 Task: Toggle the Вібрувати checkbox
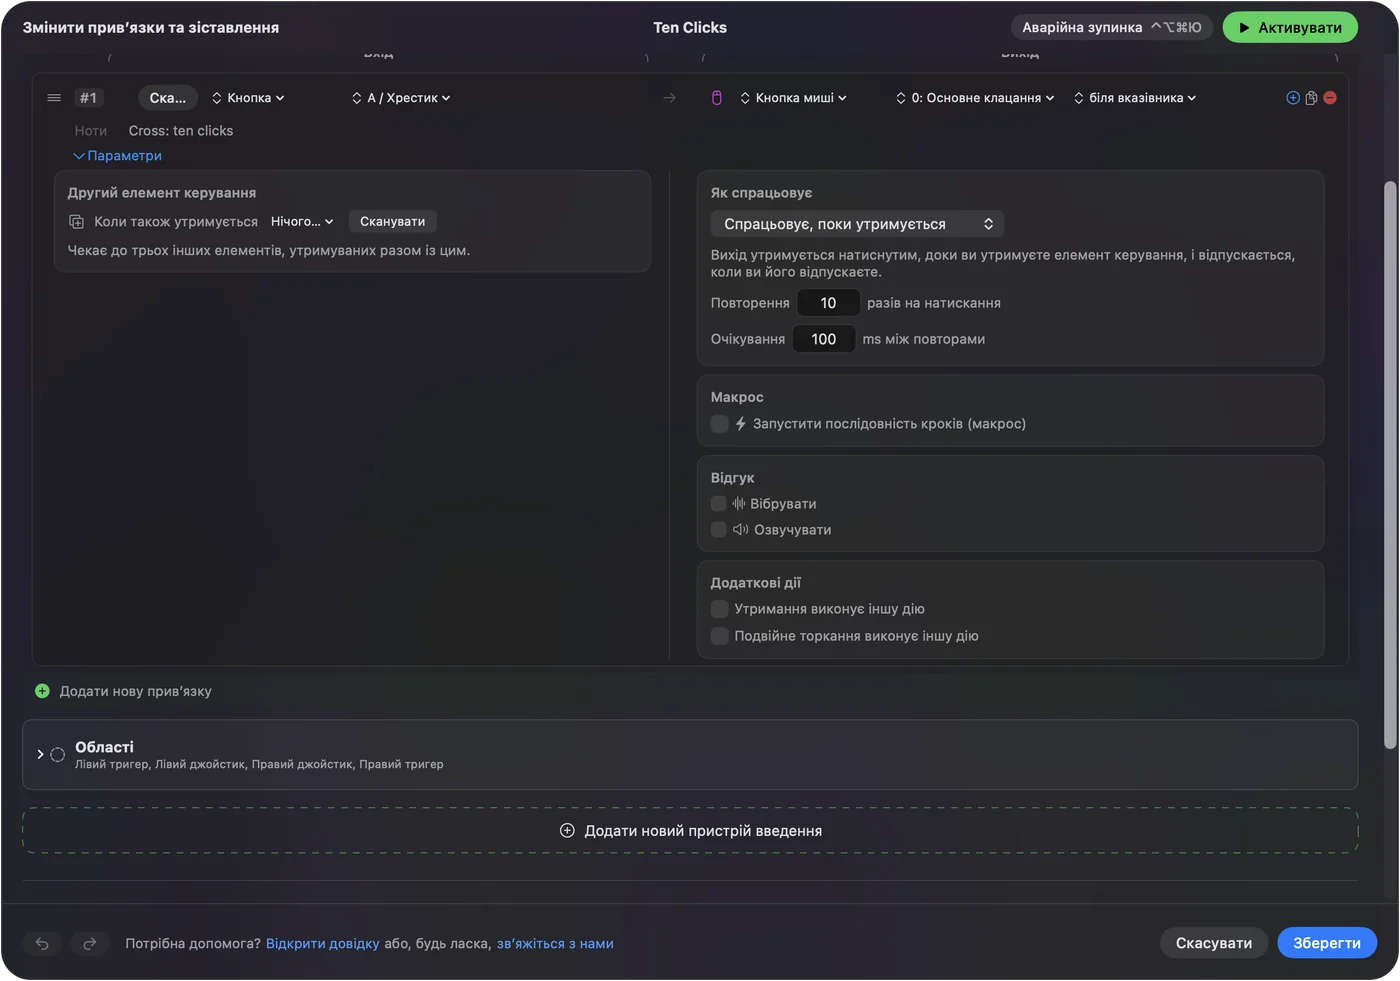(x=718, y=504)
